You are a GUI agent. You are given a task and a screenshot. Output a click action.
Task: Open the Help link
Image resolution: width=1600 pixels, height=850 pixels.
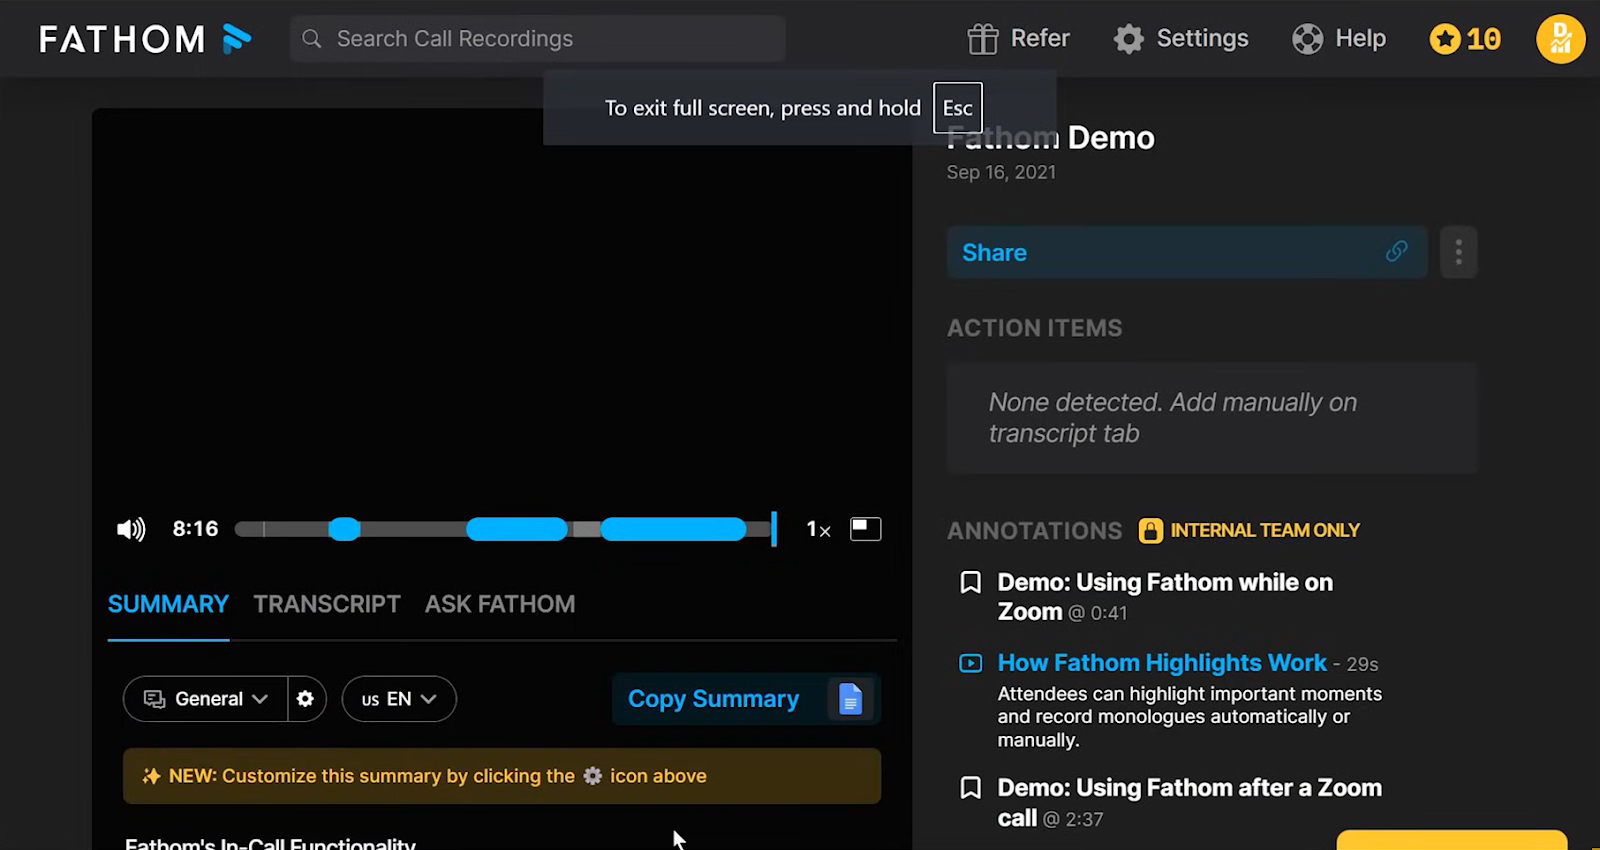pos(1360,38)
